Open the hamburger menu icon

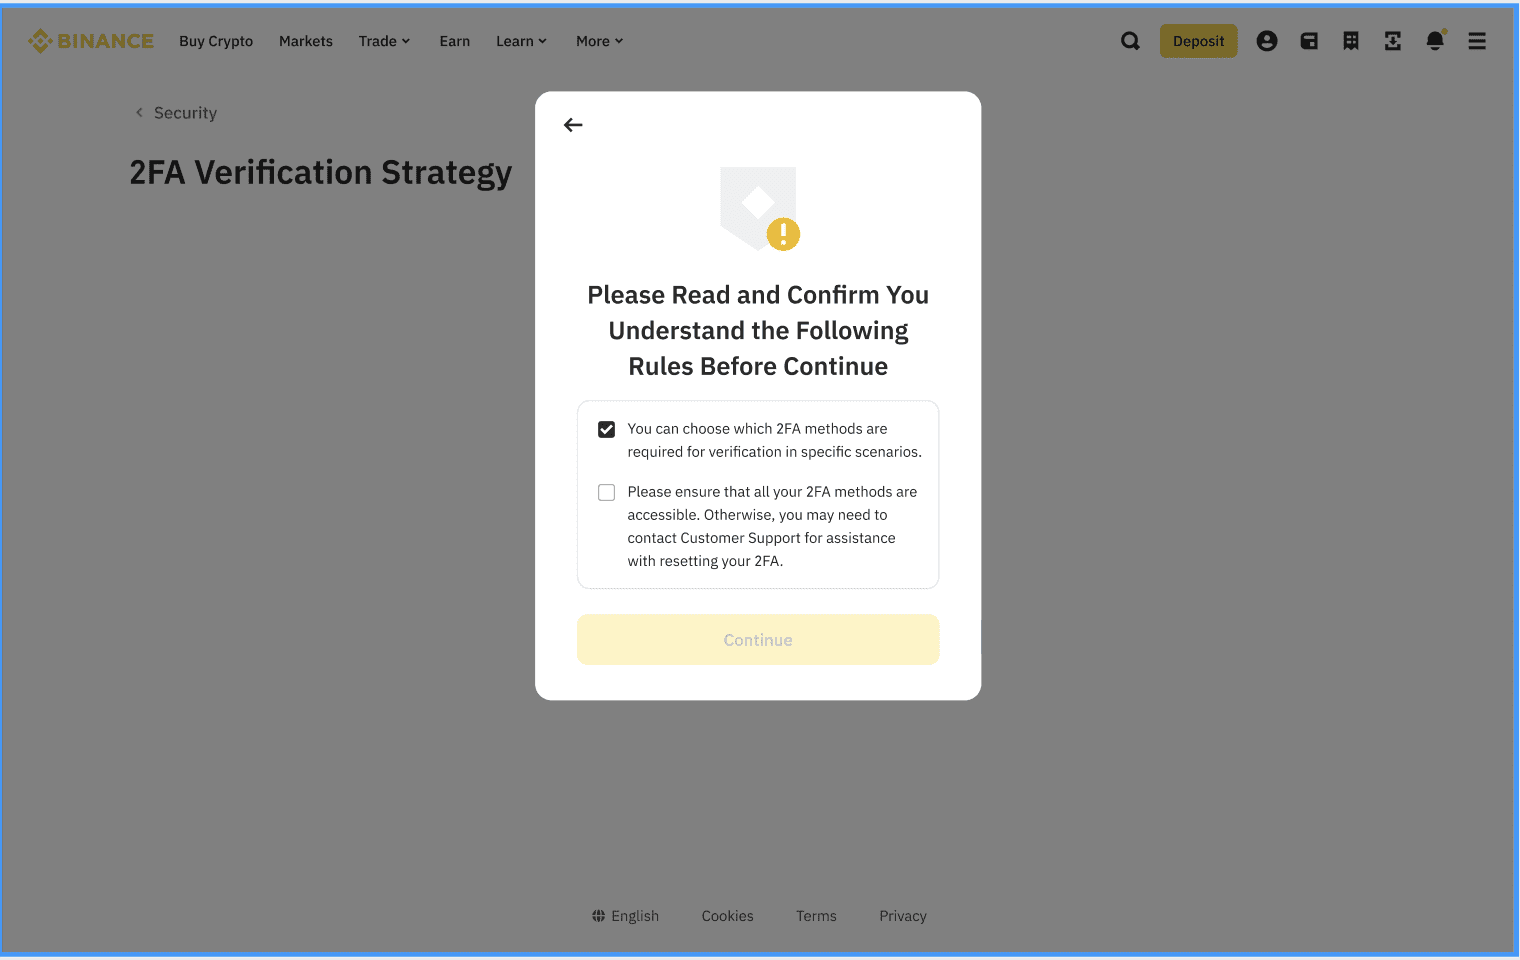coord(1477,41)
